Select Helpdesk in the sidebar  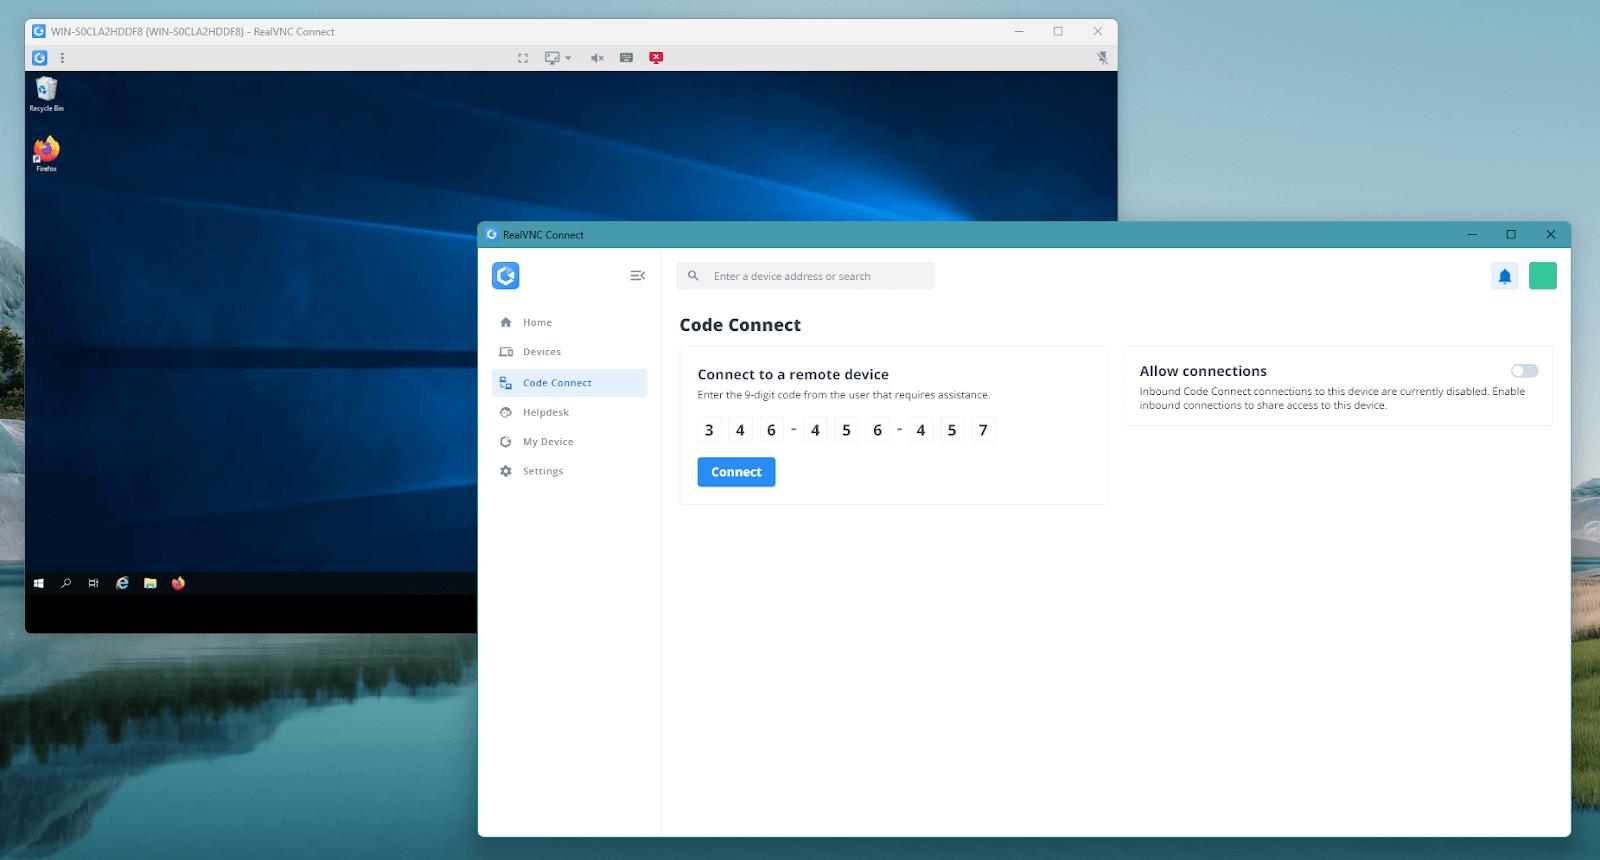(545, 413)
